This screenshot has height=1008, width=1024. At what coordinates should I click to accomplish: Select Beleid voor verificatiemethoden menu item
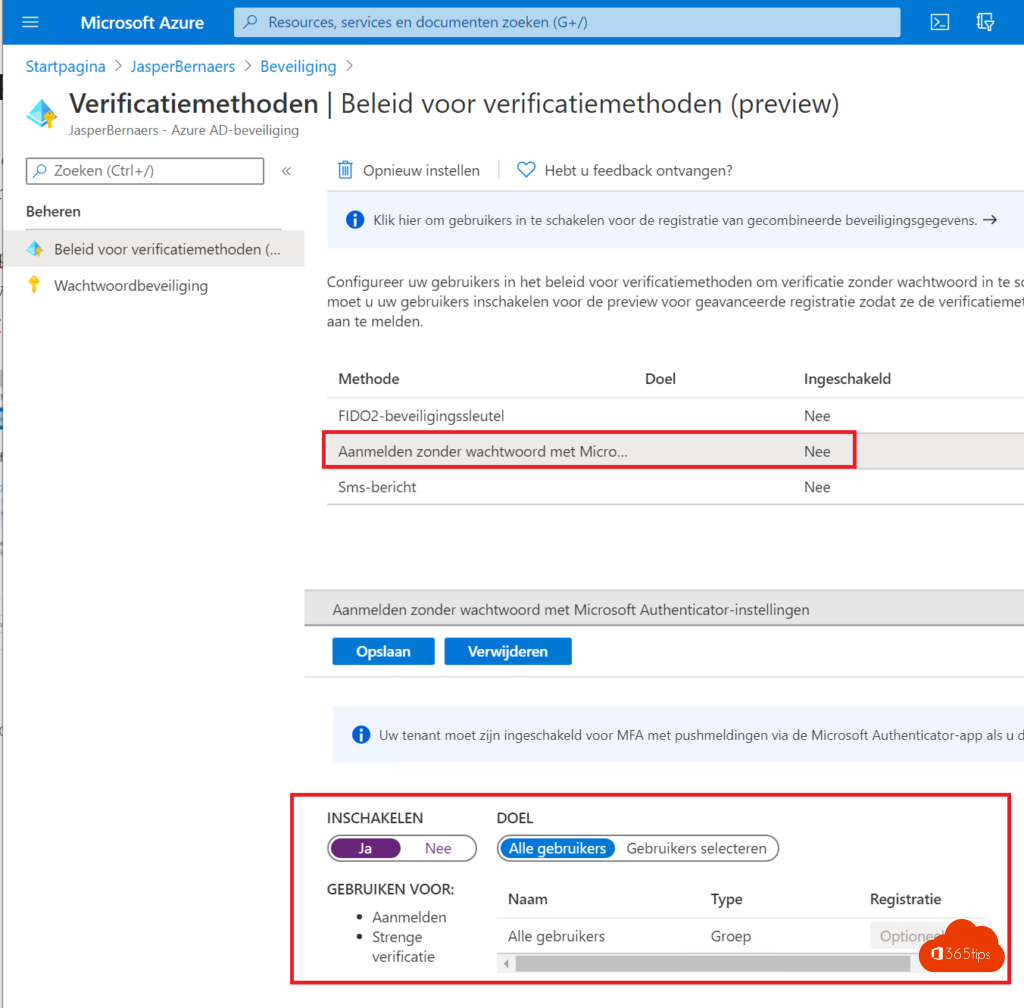tap(166, 249)
